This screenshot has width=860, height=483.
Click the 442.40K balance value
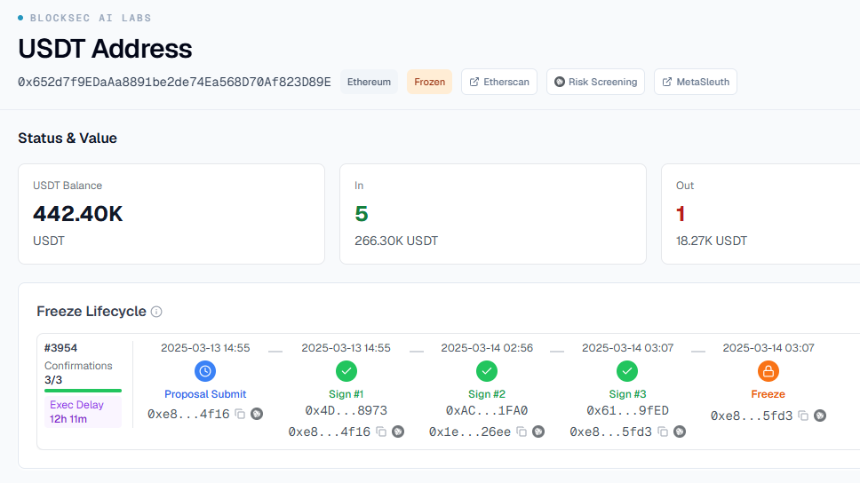point(78,214)
